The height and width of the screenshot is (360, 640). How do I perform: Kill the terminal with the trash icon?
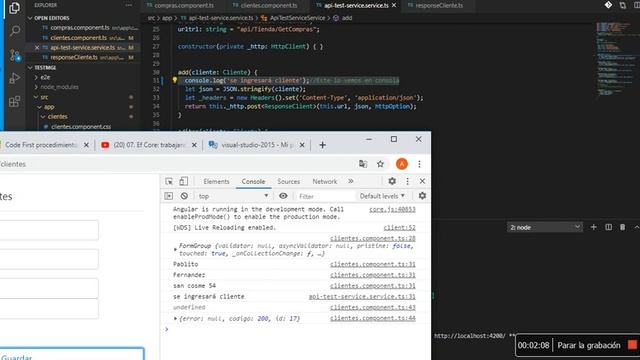tap(622, 227)
